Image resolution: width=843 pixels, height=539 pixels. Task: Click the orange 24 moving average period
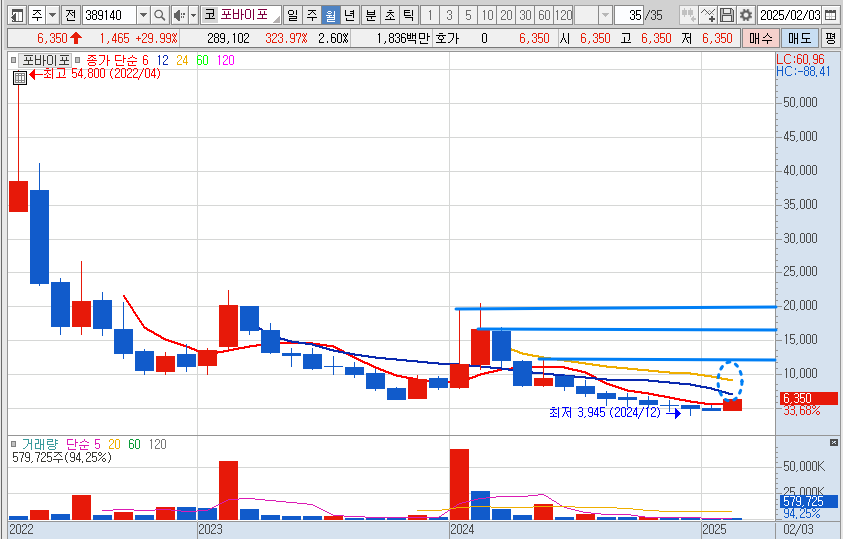tap(182, 60)
